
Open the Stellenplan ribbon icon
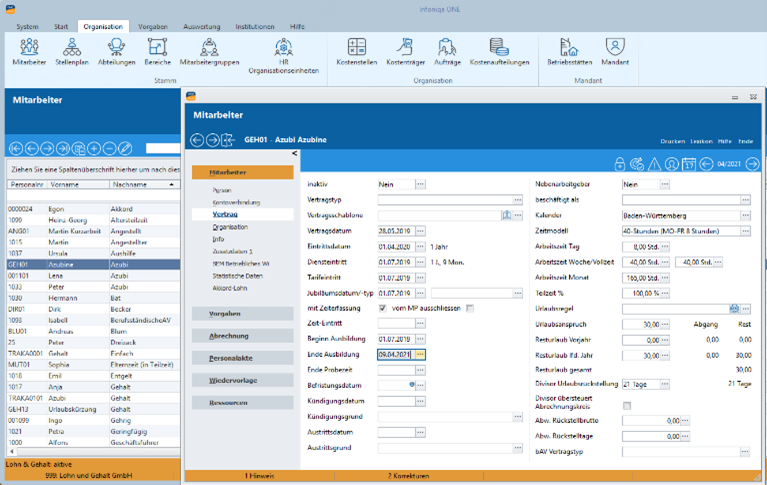(72, 52)
